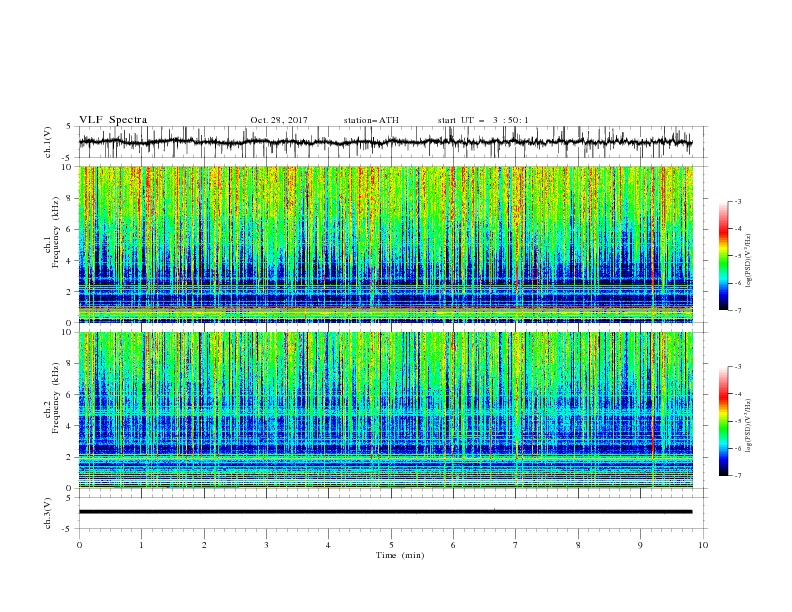Click the "ch.3(V)" axis label
This screenshot has width=792, height=612.
48,513
